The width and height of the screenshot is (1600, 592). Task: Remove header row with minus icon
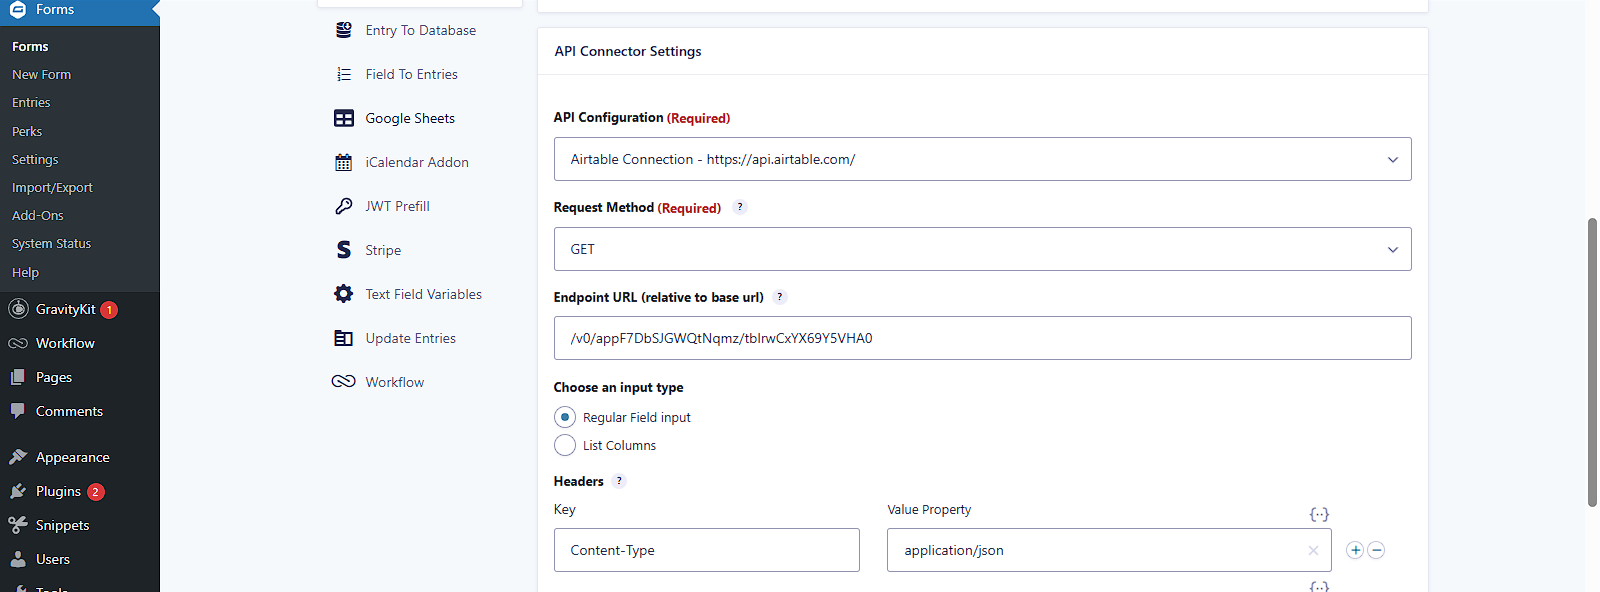pyautogui.click(x=1376, y=550)
